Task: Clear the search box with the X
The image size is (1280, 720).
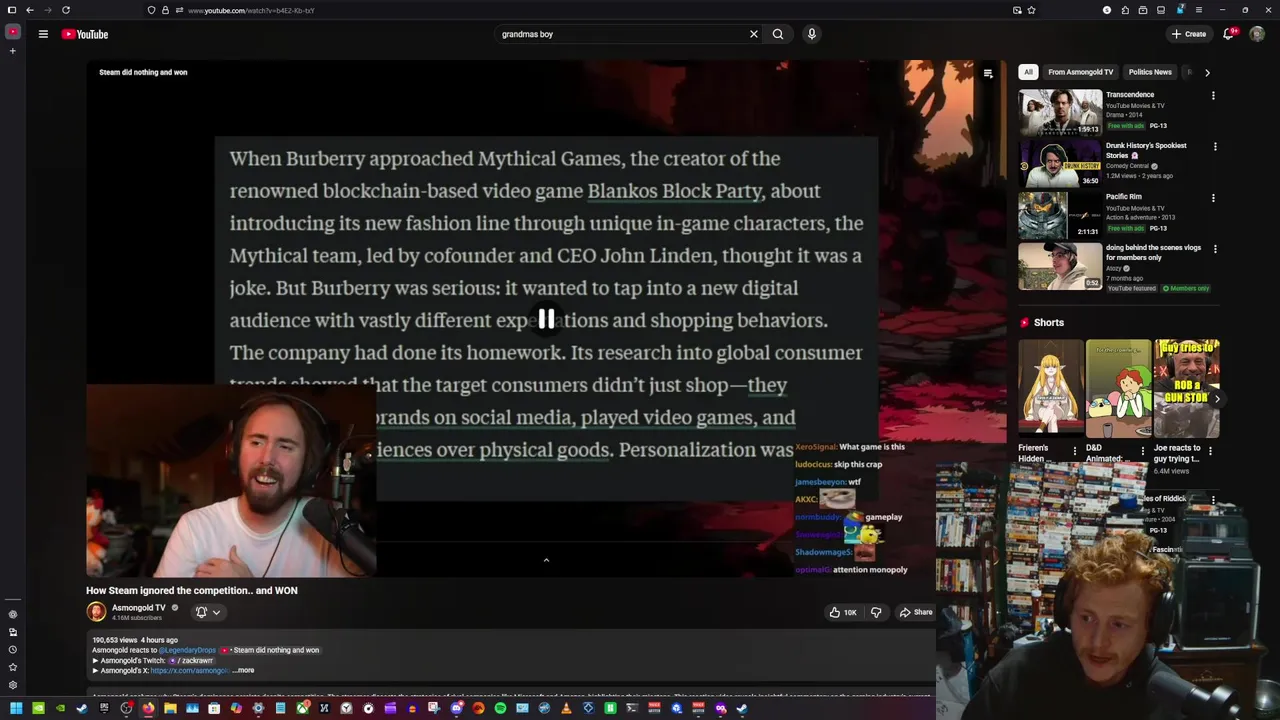Action: point(754,34)
